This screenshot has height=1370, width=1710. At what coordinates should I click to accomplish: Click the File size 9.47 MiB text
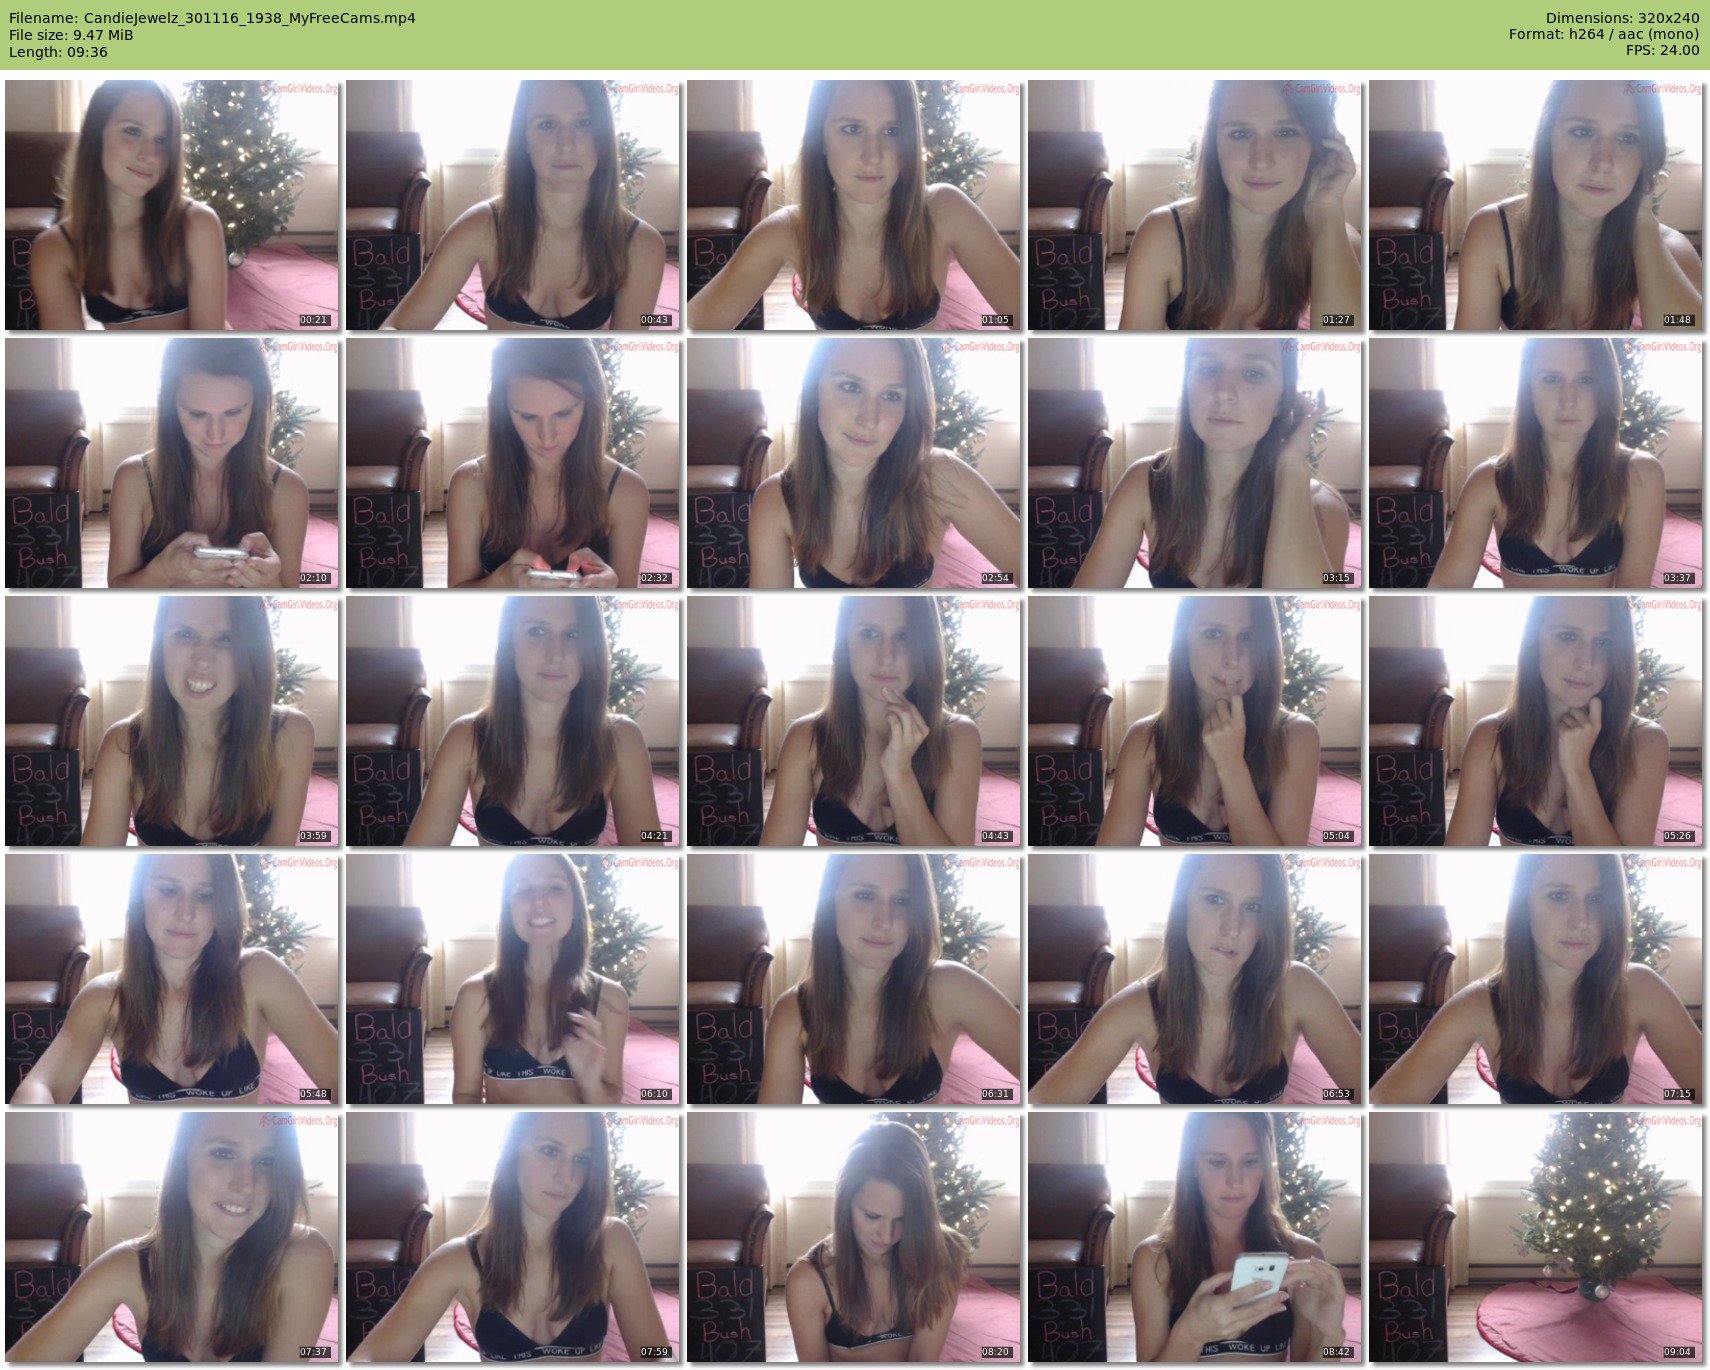(x=71, y=35)
